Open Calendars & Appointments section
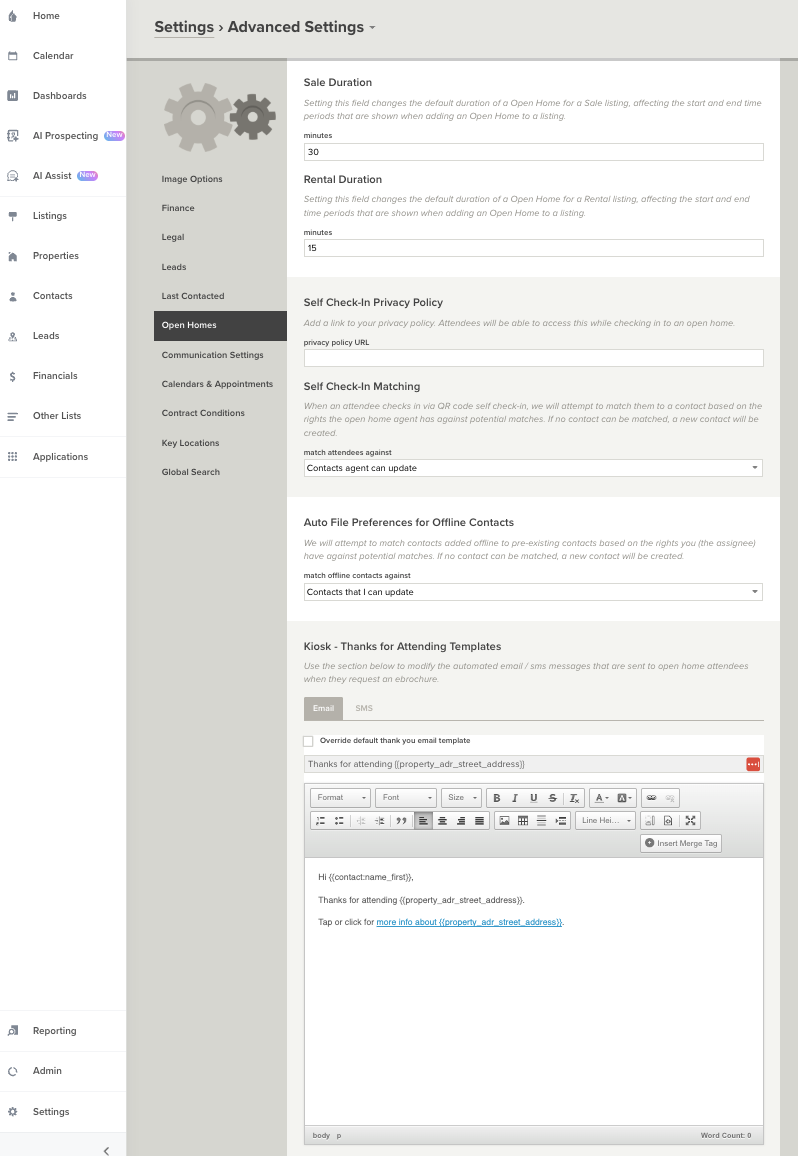 pos(220,384)
